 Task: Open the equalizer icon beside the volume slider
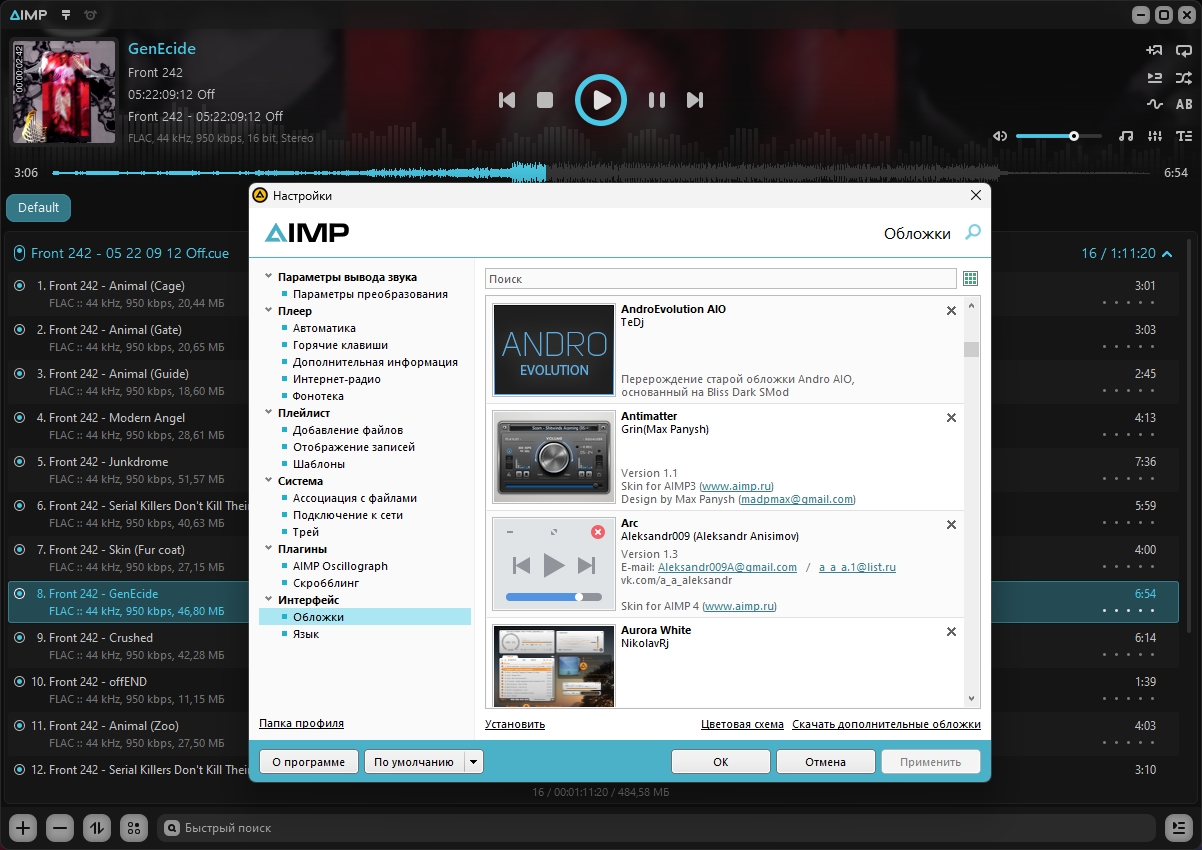pos(1155,136)
